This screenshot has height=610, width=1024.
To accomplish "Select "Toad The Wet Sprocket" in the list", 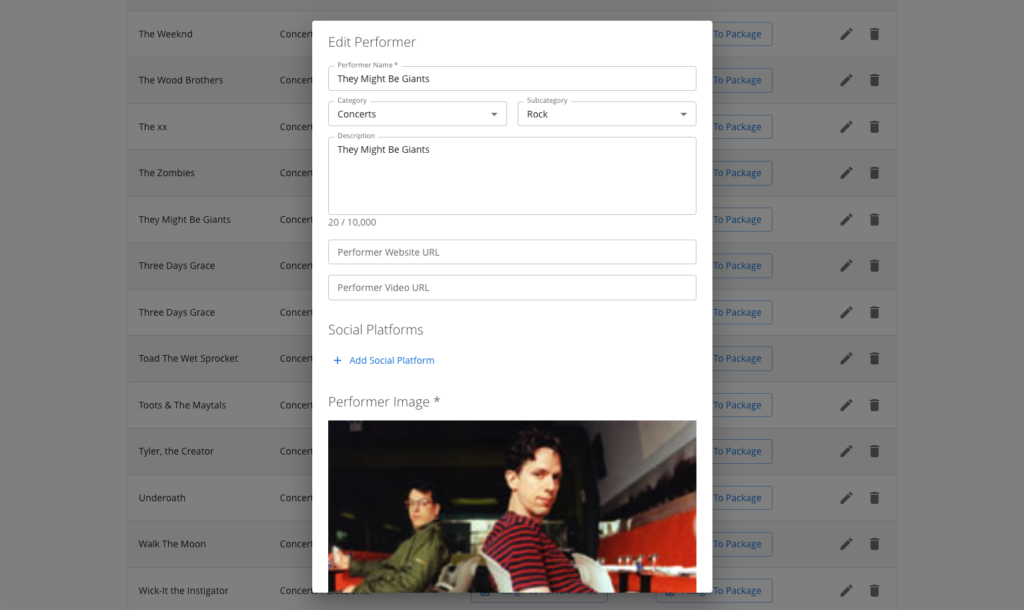I will coord(188,359).
